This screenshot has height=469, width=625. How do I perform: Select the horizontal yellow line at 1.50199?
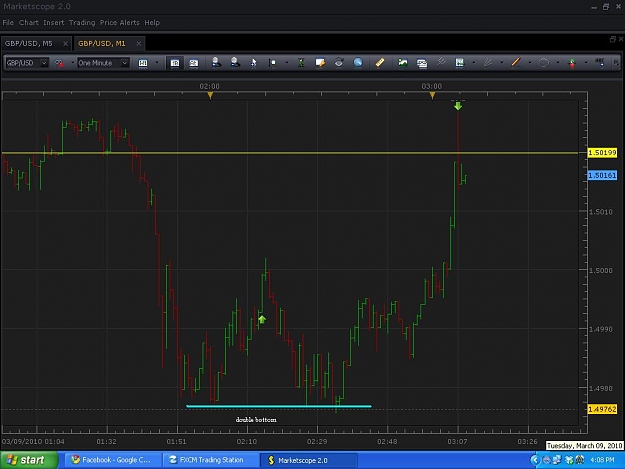click(290, 153)
